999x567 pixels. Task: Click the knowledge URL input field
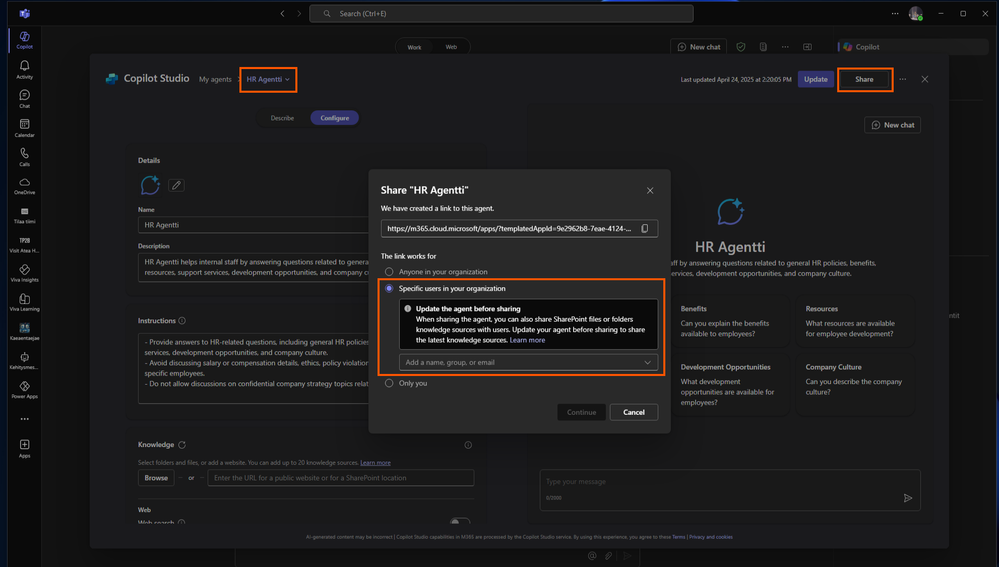[341, 478]
